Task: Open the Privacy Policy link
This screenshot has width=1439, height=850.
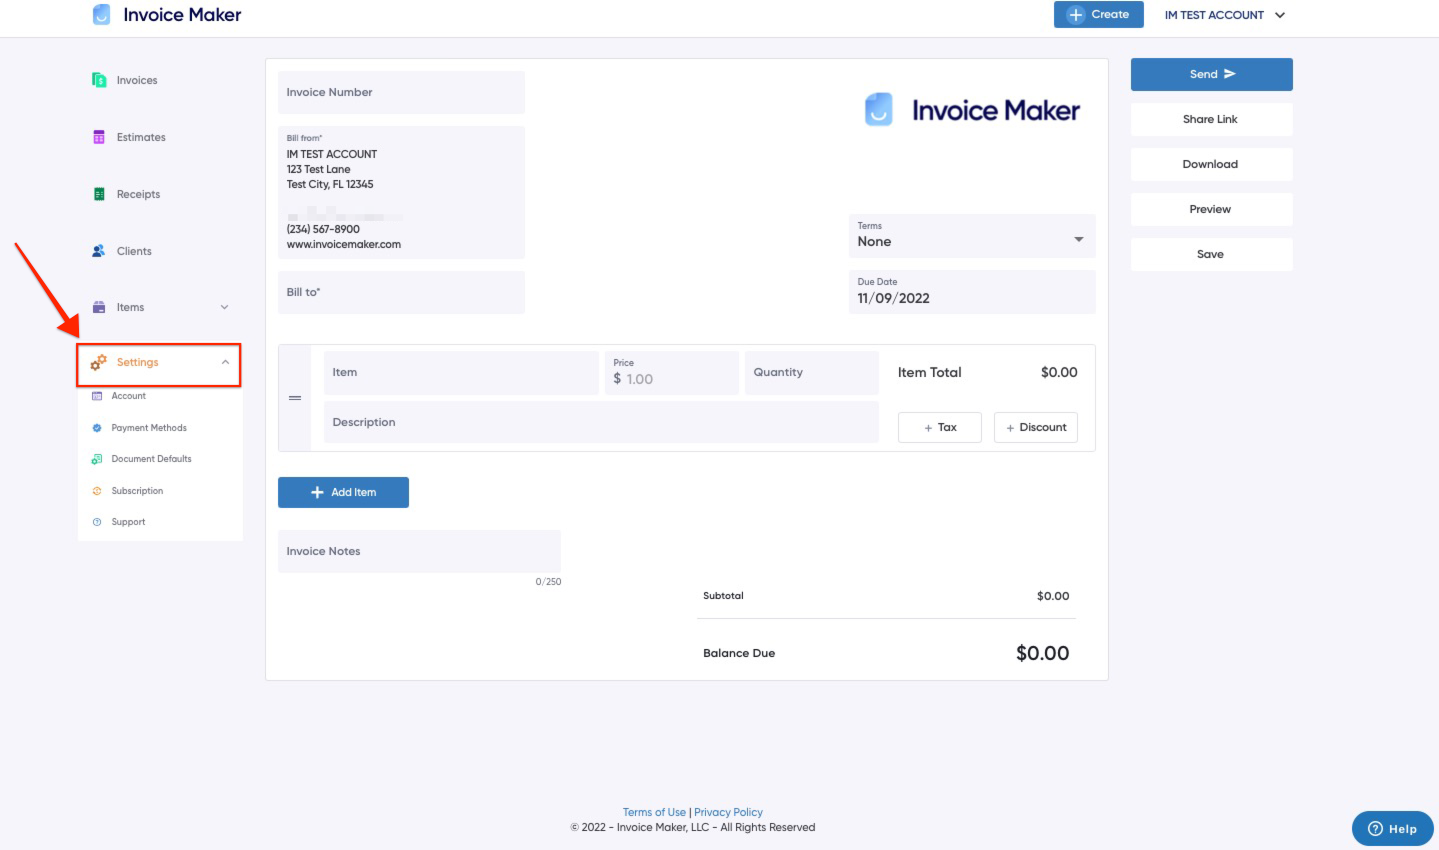Action: [x=728, y=812]
